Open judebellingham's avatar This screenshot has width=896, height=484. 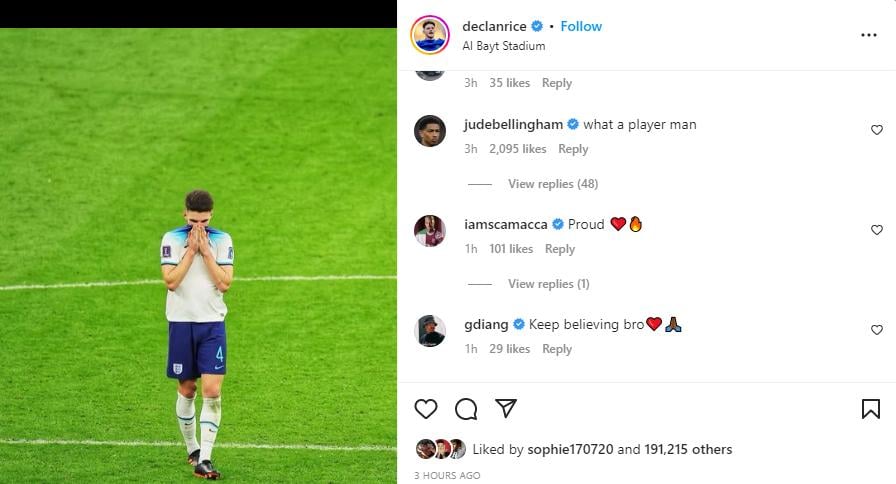pyautogui.click(x=430, y=131)
